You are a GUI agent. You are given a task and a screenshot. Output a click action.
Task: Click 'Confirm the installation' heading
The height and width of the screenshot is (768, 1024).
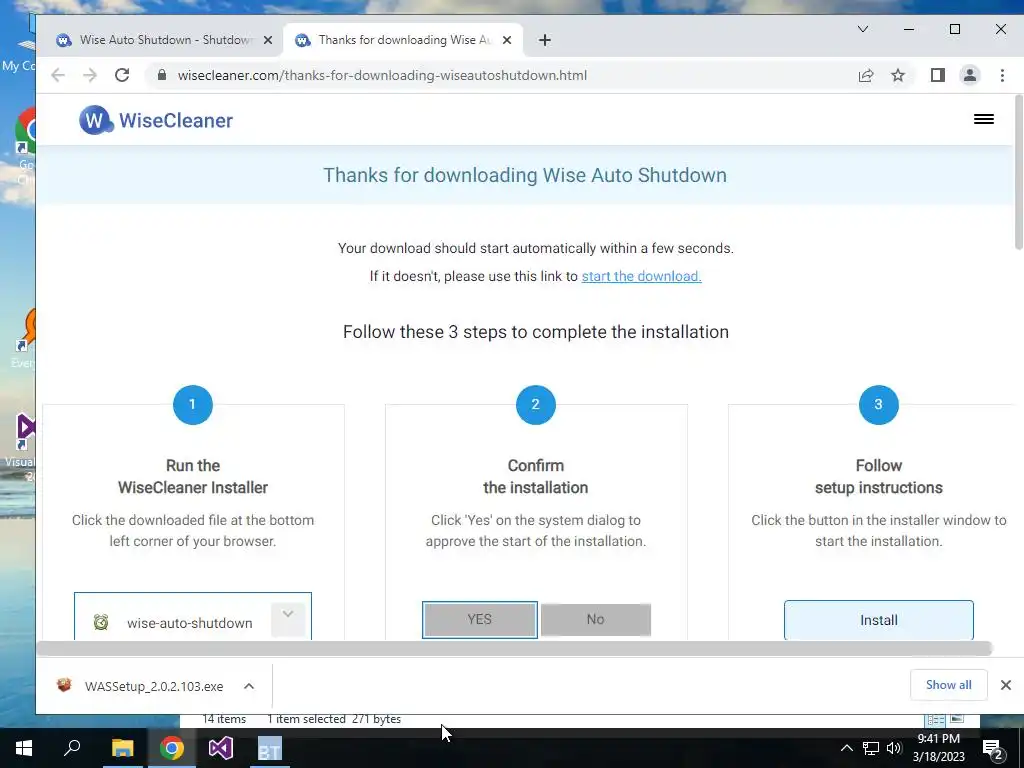536,476
